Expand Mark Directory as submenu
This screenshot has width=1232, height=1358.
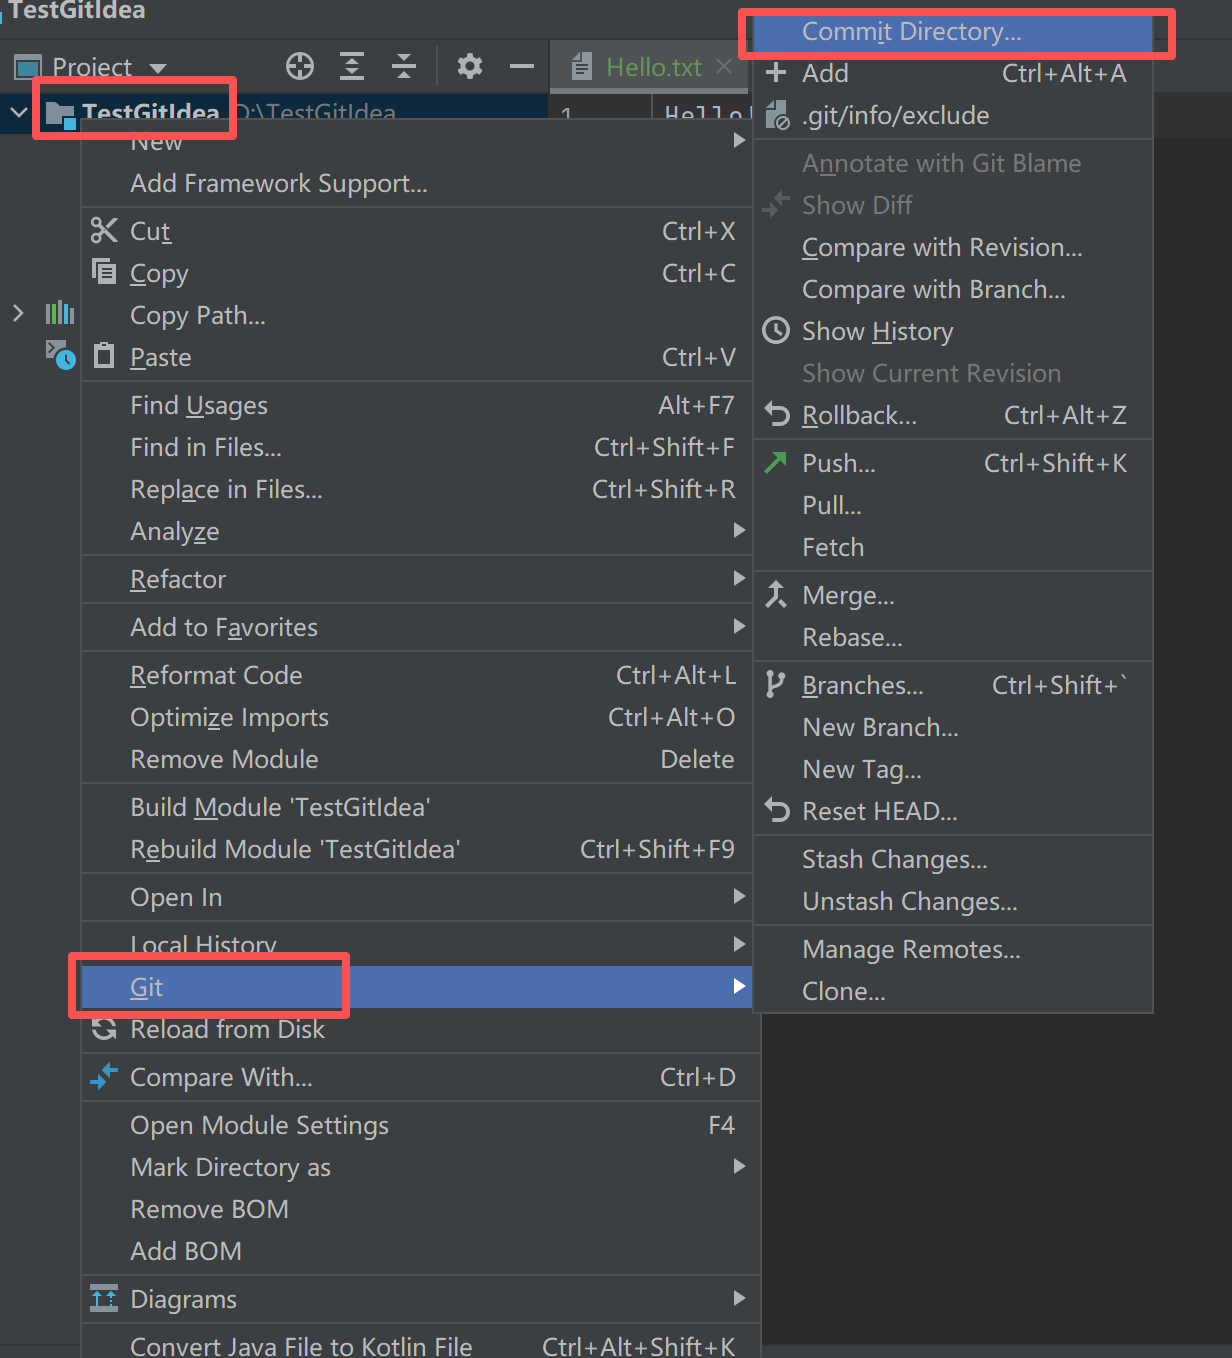pos(420,1167)
